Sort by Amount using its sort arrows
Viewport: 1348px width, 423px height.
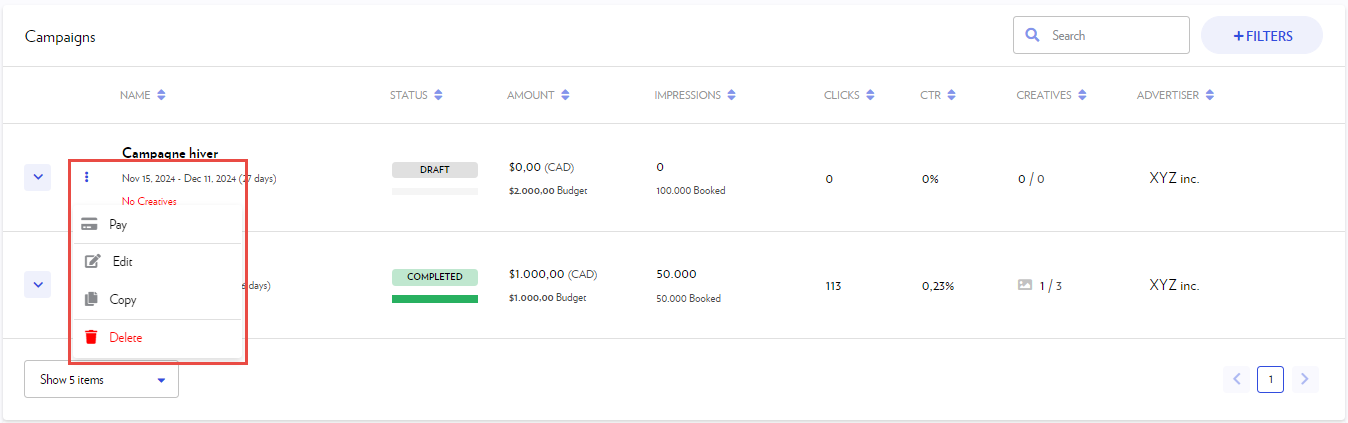coord(565,95)
